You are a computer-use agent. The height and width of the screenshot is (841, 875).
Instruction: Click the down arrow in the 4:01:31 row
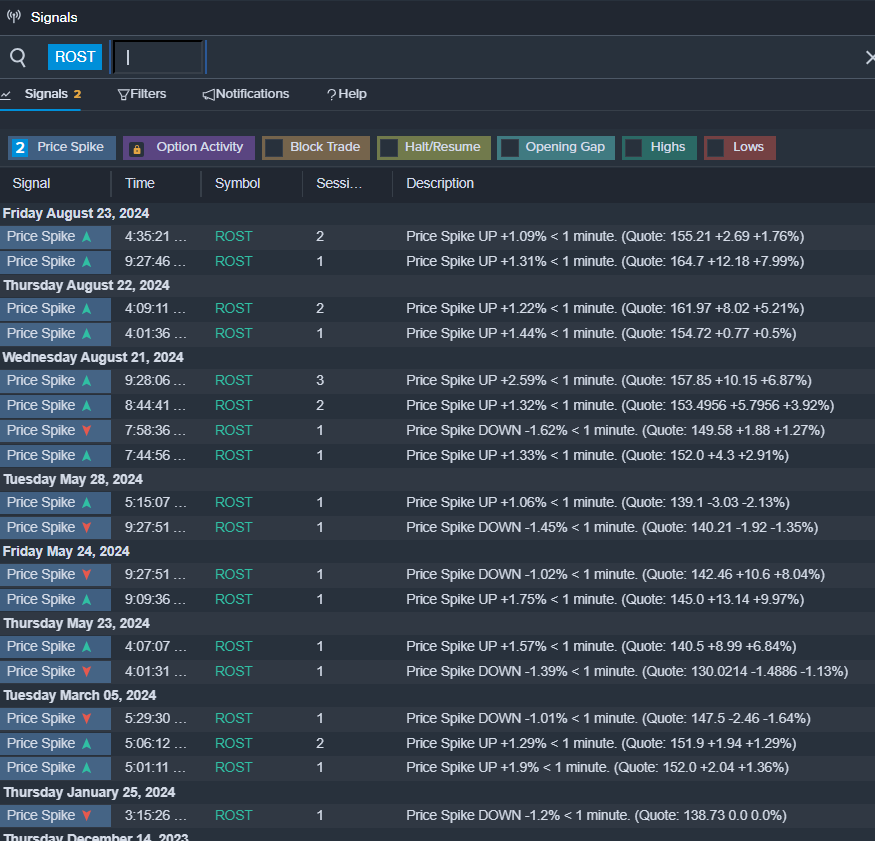point(86,671)
